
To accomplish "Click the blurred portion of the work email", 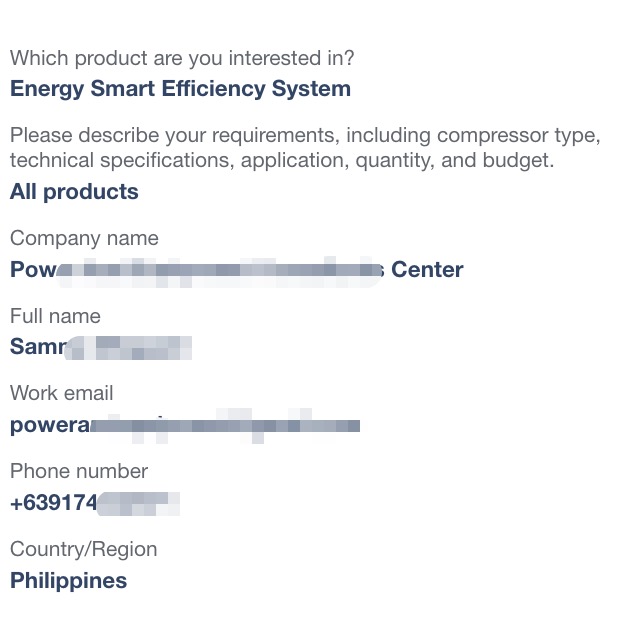I will [x=225, y=426].
